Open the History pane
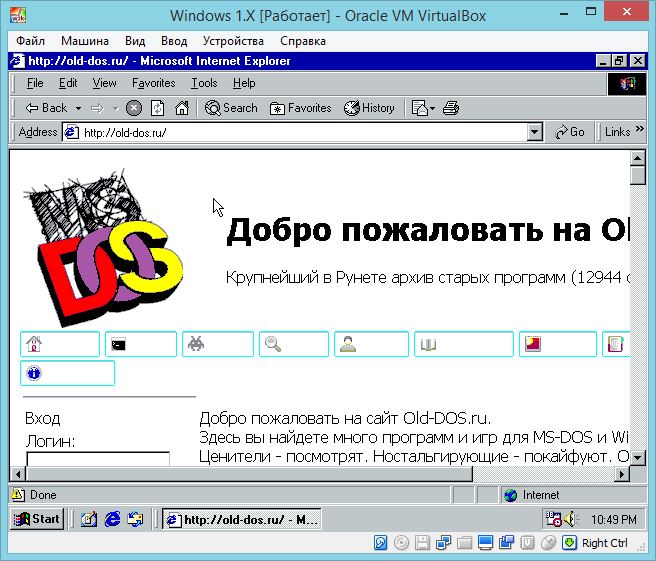 (369, 108)
